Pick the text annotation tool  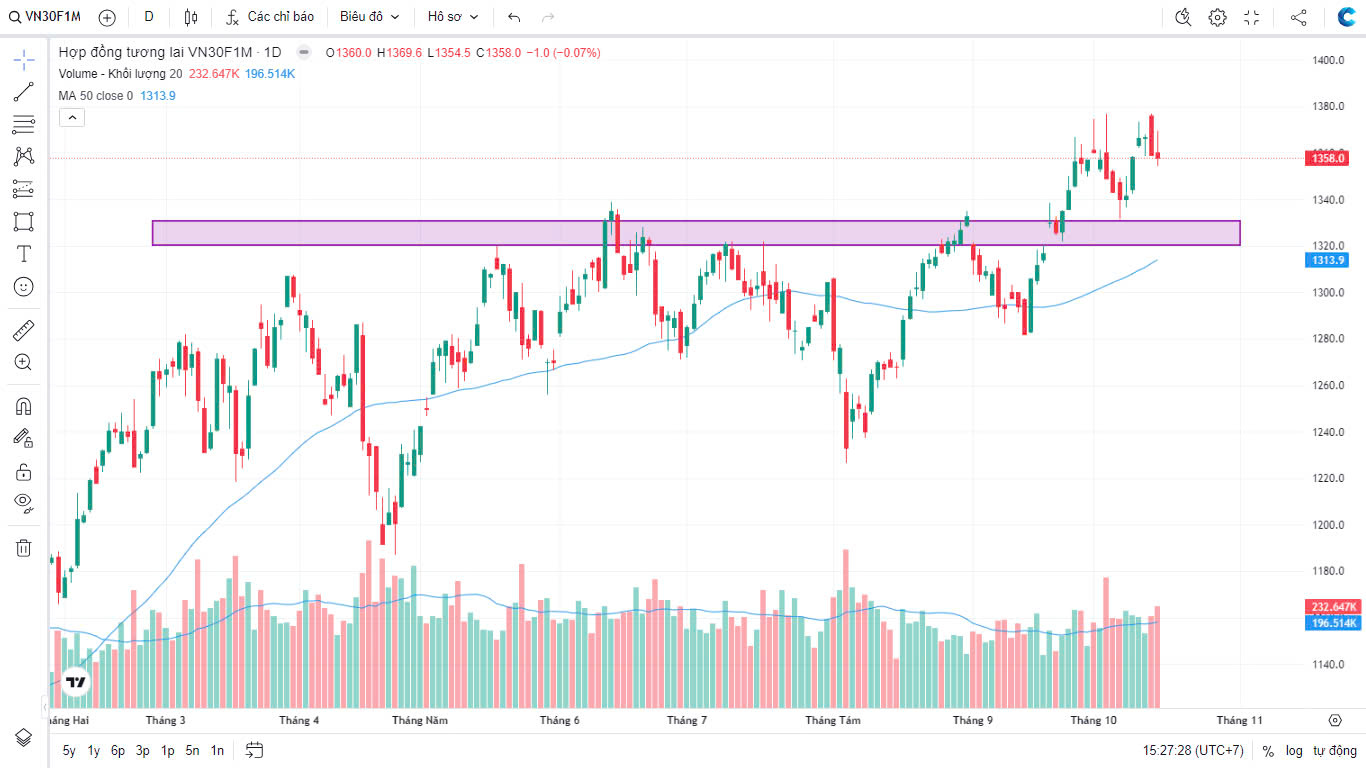coord(24,254)
